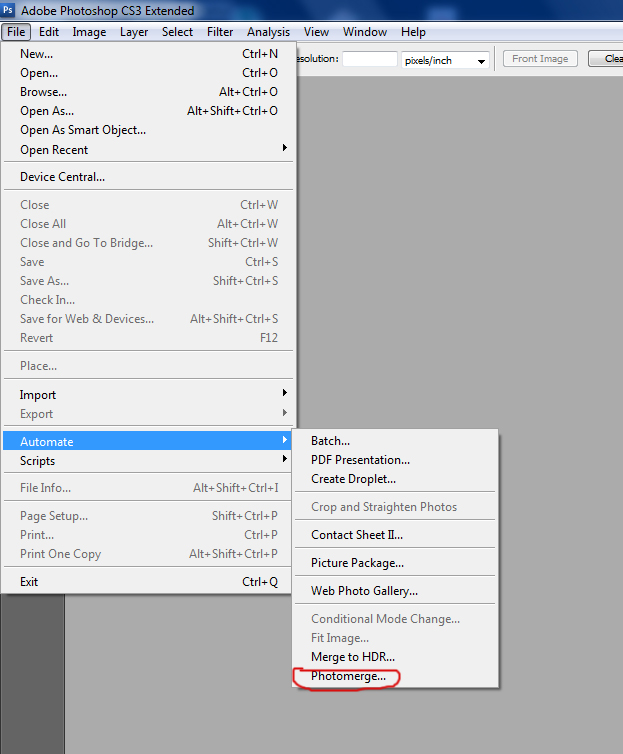Select Picture Package...
The image size is (623, 754).
tap(395, 563)
